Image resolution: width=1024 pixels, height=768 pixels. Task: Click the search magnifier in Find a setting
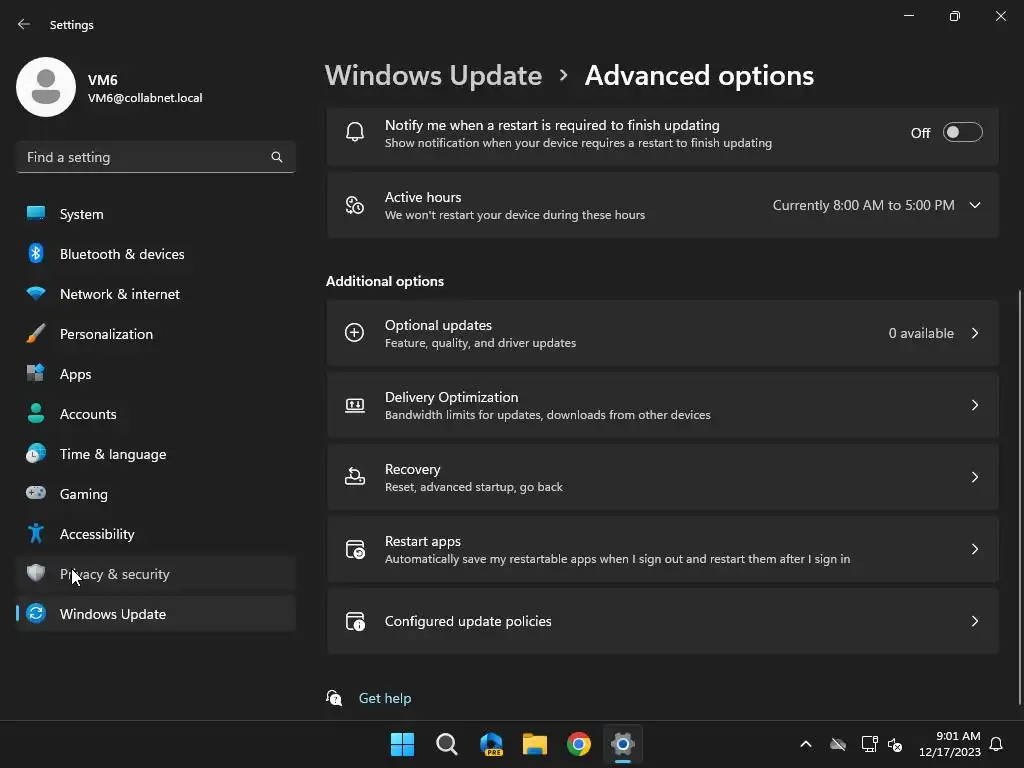pos(277,157)
